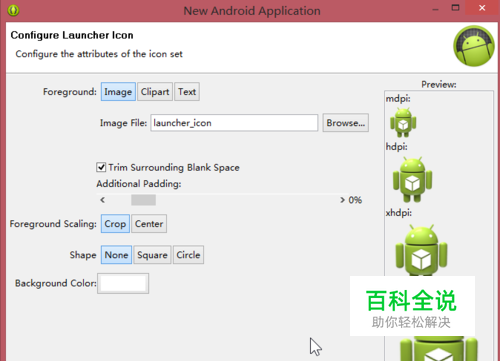Screen dimensions: 500x361
Task: Click the Additional Padding slider track
Action: click(222, 200)
